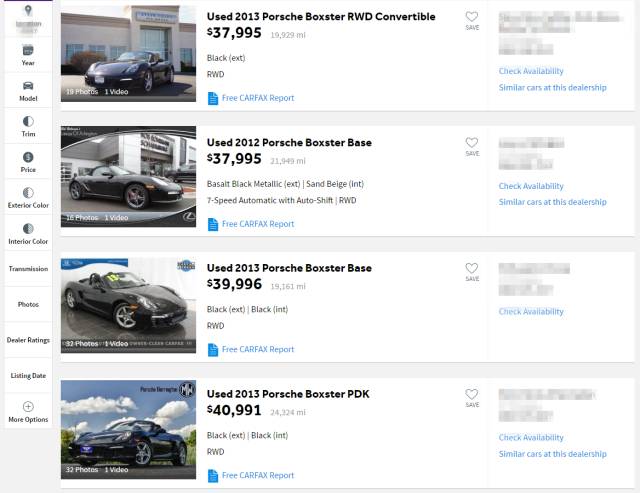Open CARFAX document icon for $39,996 Boxster
This screenshot has height=493, width=640.
coord(213,350)
